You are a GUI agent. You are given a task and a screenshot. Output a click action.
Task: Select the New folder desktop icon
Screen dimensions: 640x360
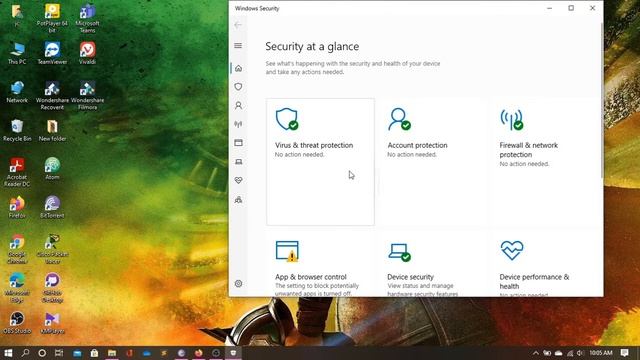point(52,130)
